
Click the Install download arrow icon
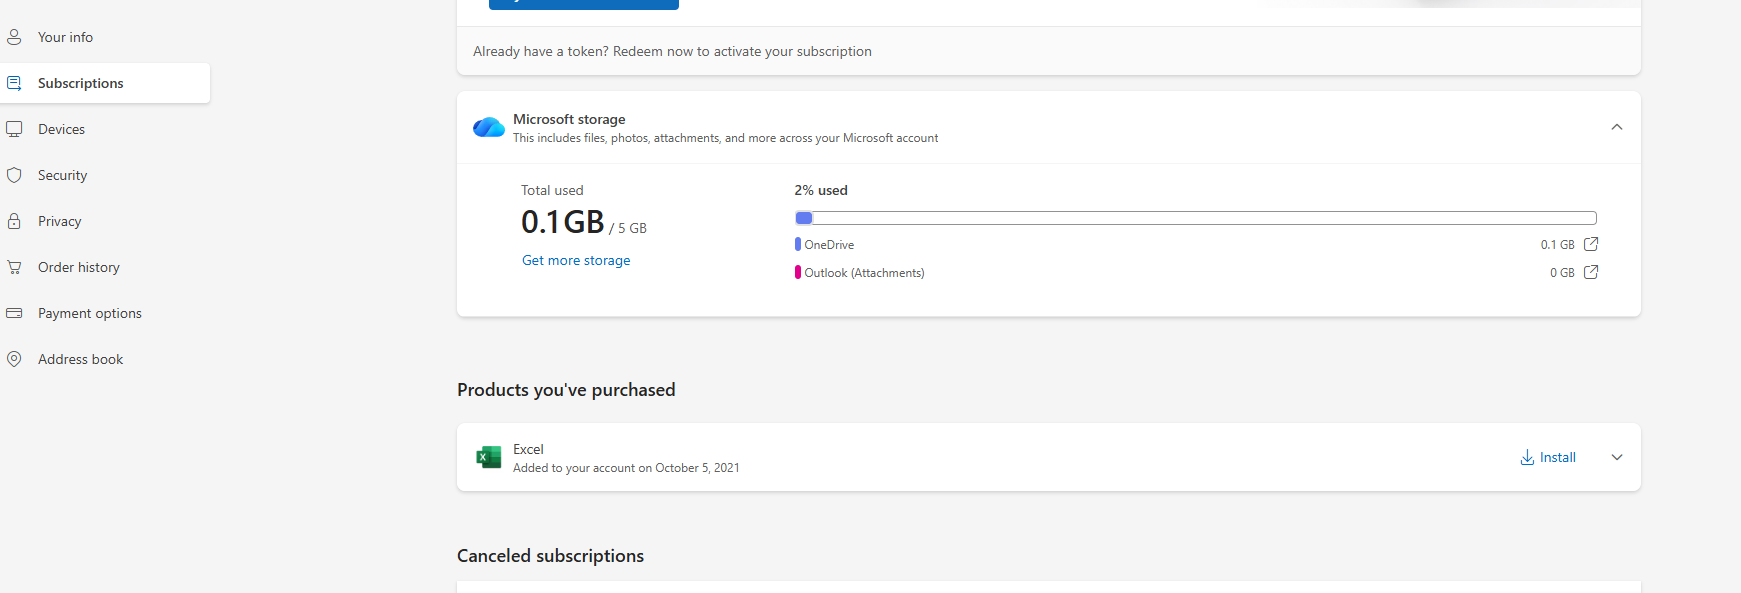(x=1527, y=457)
